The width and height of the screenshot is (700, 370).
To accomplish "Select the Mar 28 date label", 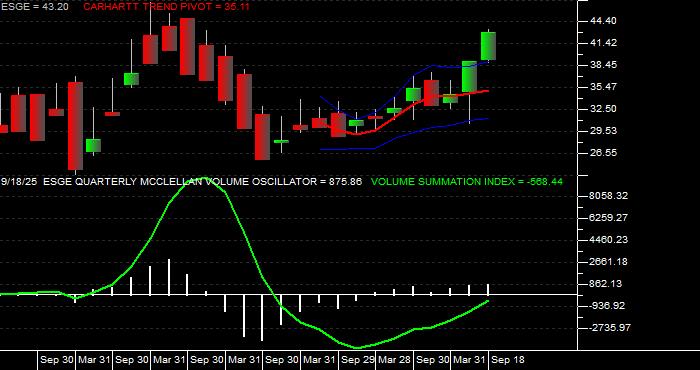I will (395, 360).
